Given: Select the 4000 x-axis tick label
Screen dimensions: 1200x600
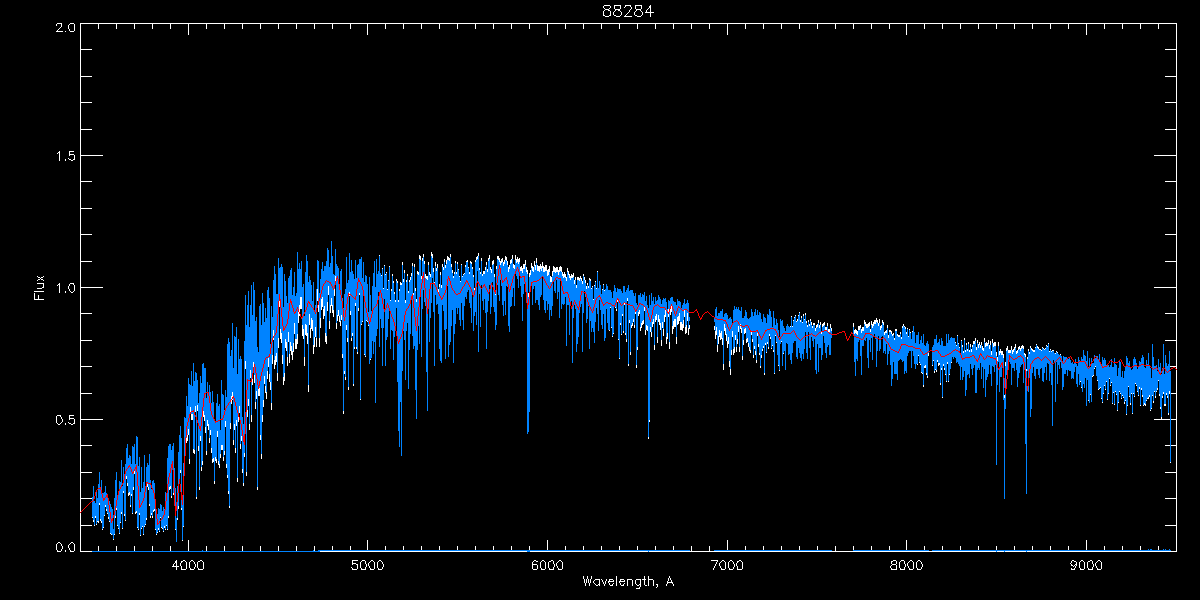Looking at the screenshot, I should coord(187,565).
